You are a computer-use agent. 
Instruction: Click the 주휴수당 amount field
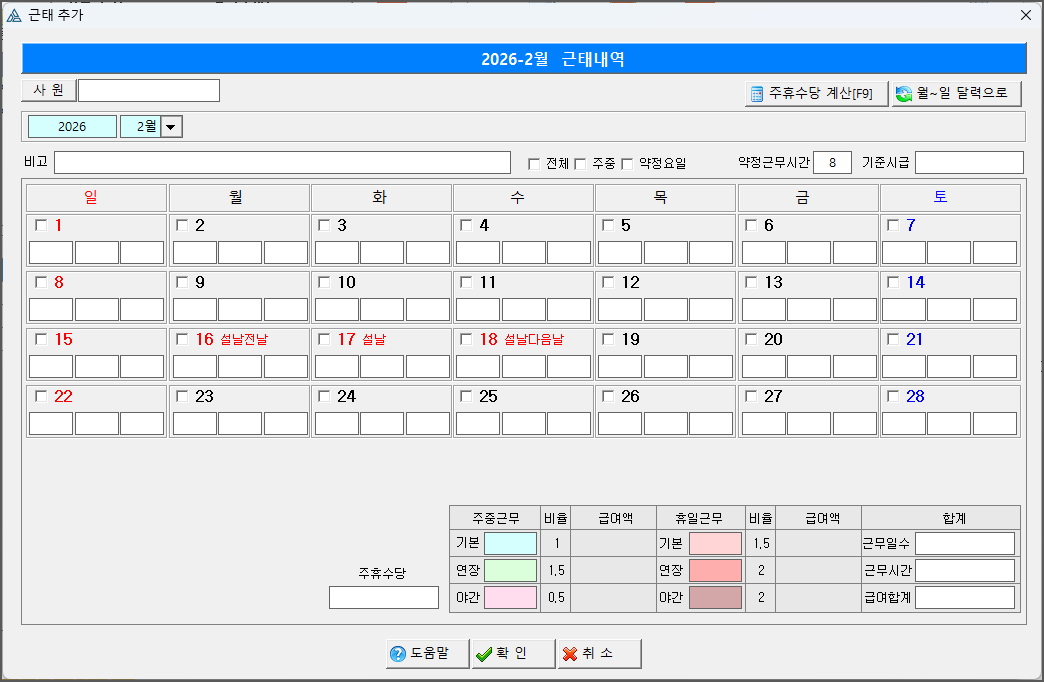click(384, 597)
